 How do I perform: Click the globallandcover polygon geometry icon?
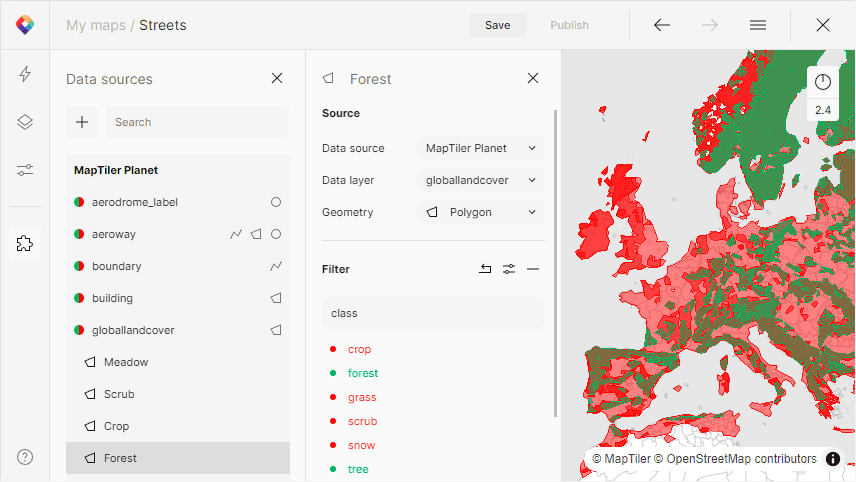[x=276, y=330]
